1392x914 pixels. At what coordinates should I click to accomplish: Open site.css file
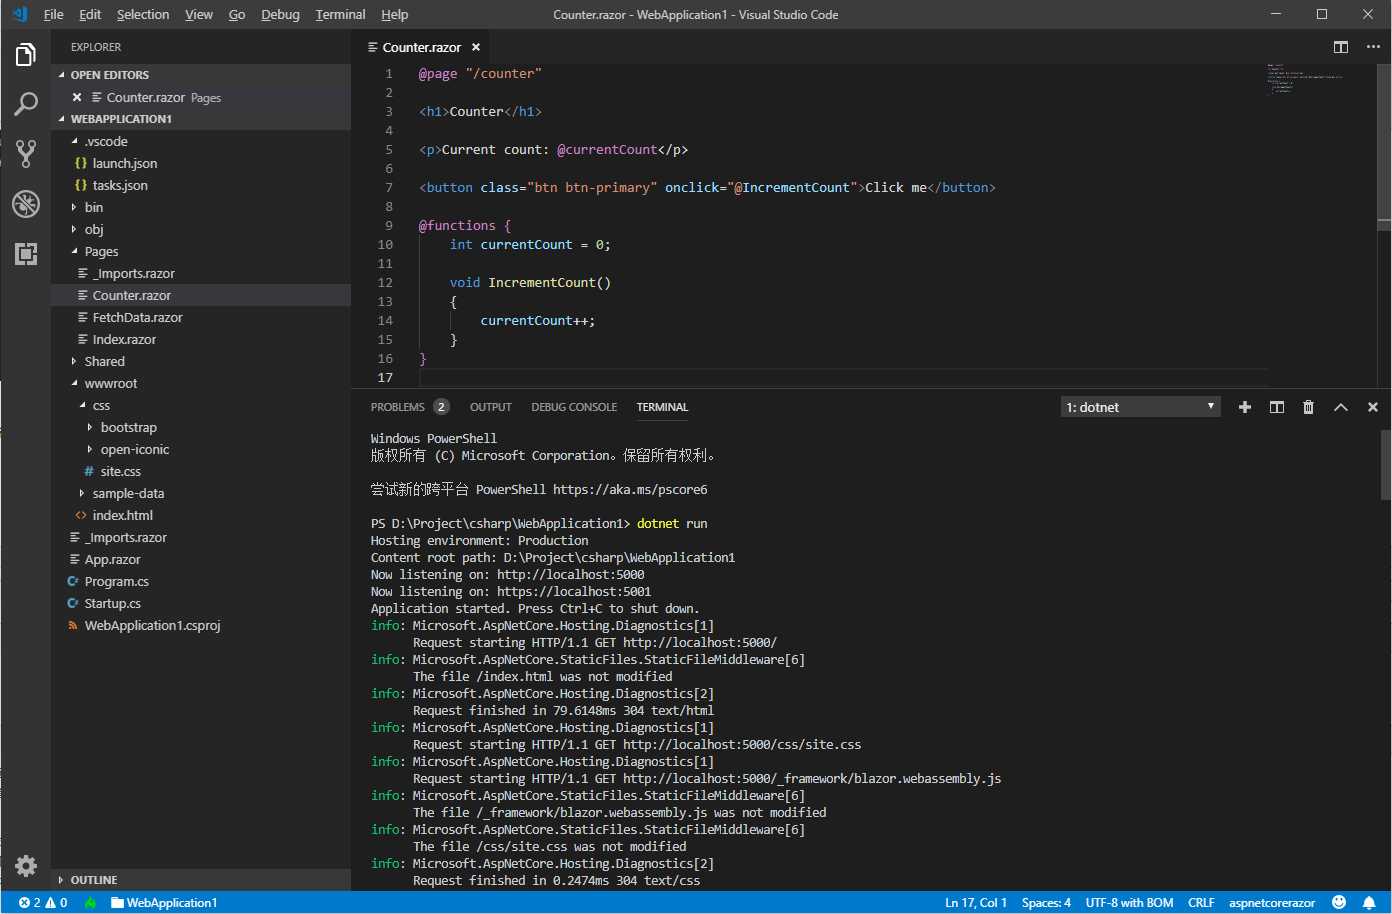[x=201, y=471]
